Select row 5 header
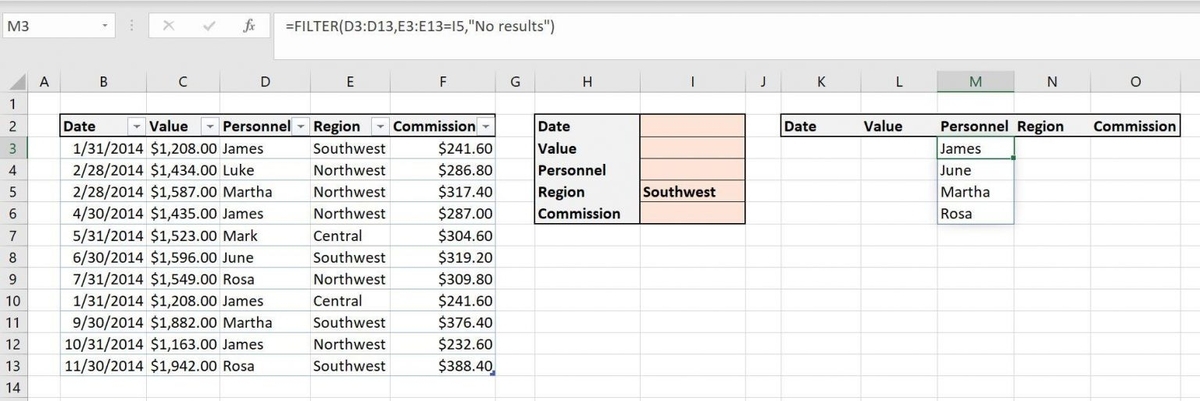This screenshot has height=401, width=1200. coord(15,192)
